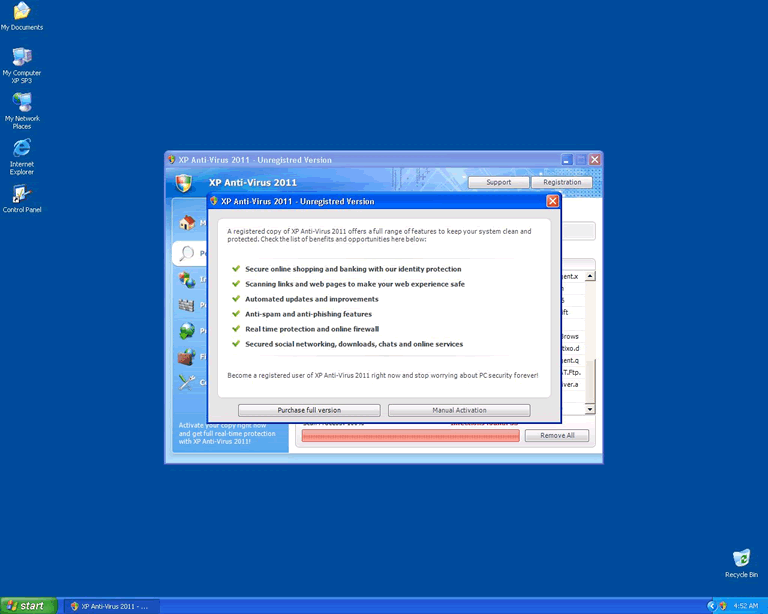Open My Documents desktop icon

click(21, 13)
